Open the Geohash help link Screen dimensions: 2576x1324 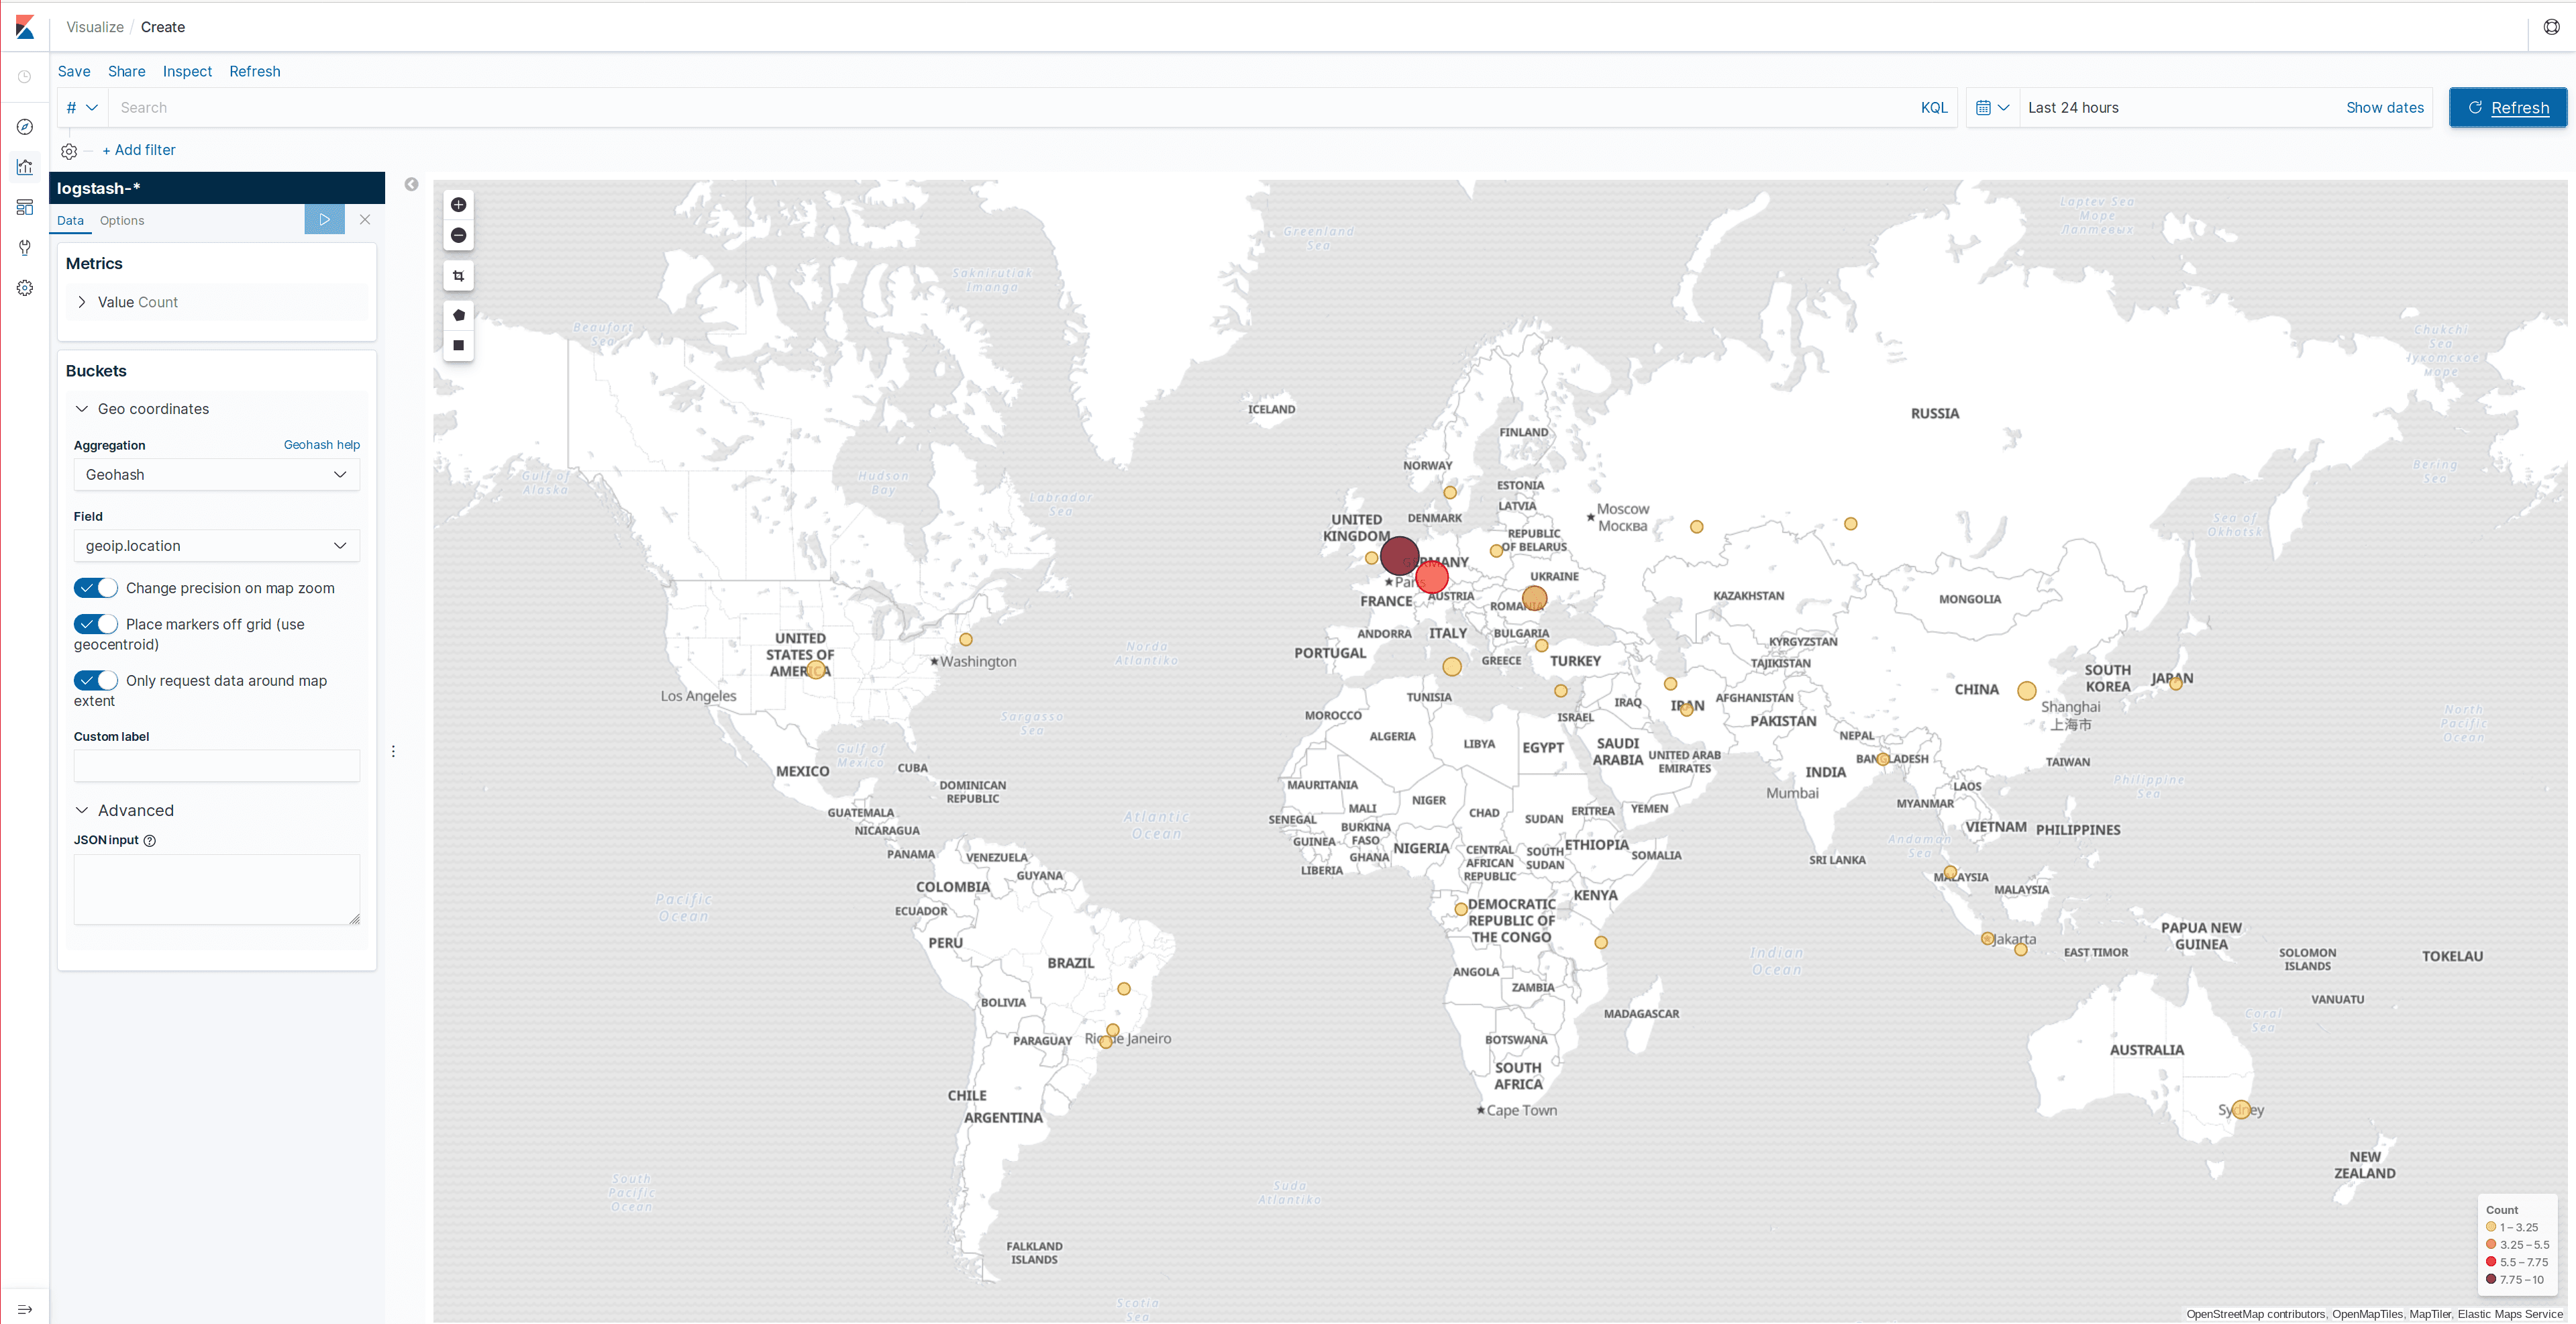[321, 445]
